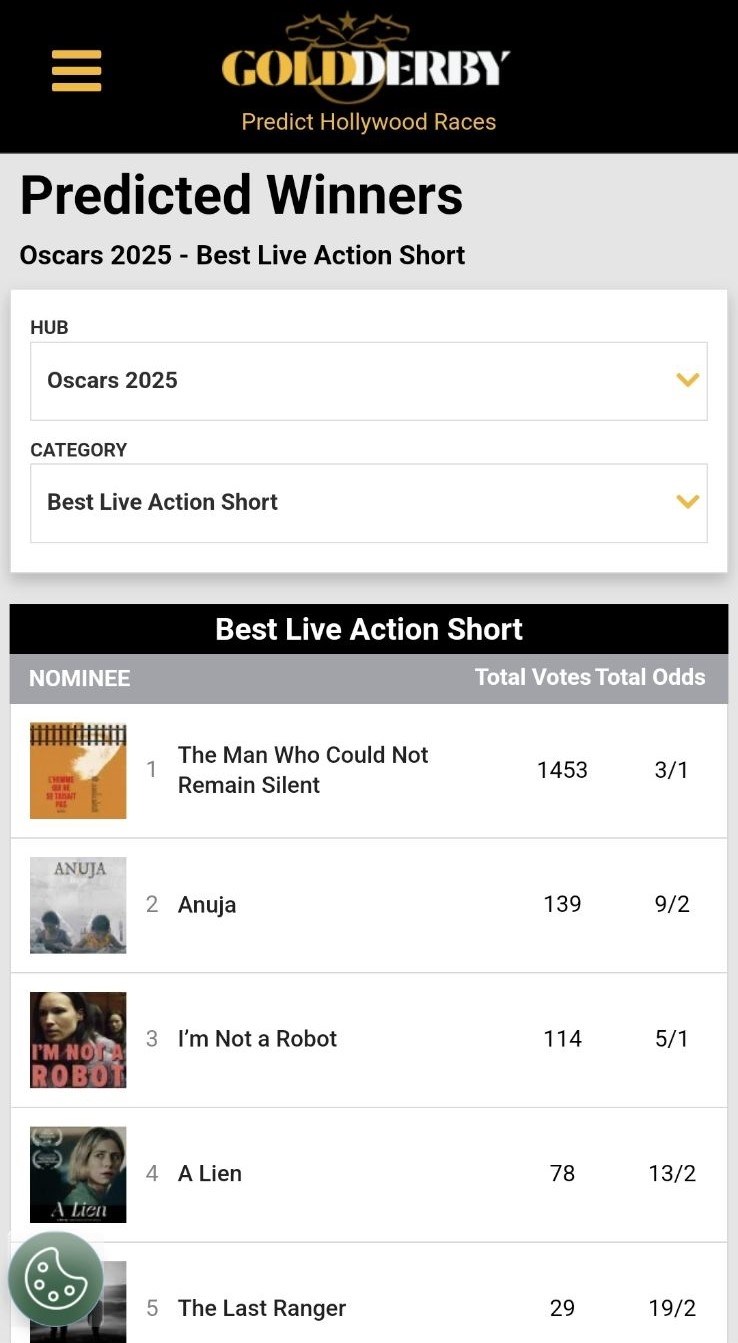The image size is (738, 1343).
Task: Select I'm Not a Robot title
Action: point(257,1039)
